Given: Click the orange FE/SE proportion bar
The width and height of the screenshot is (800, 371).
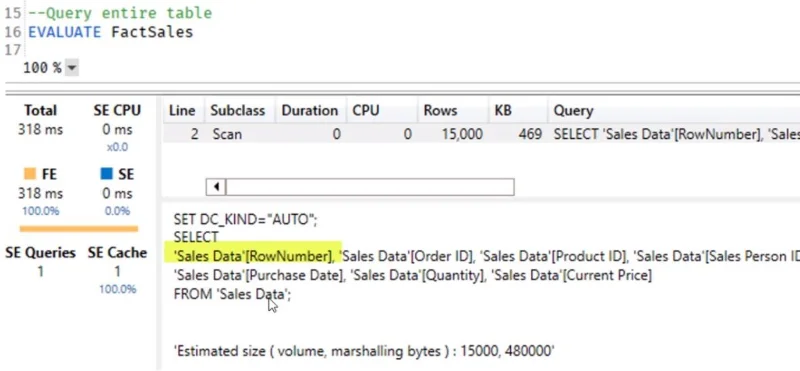Looking at the screenshot, I should [79, 229].
